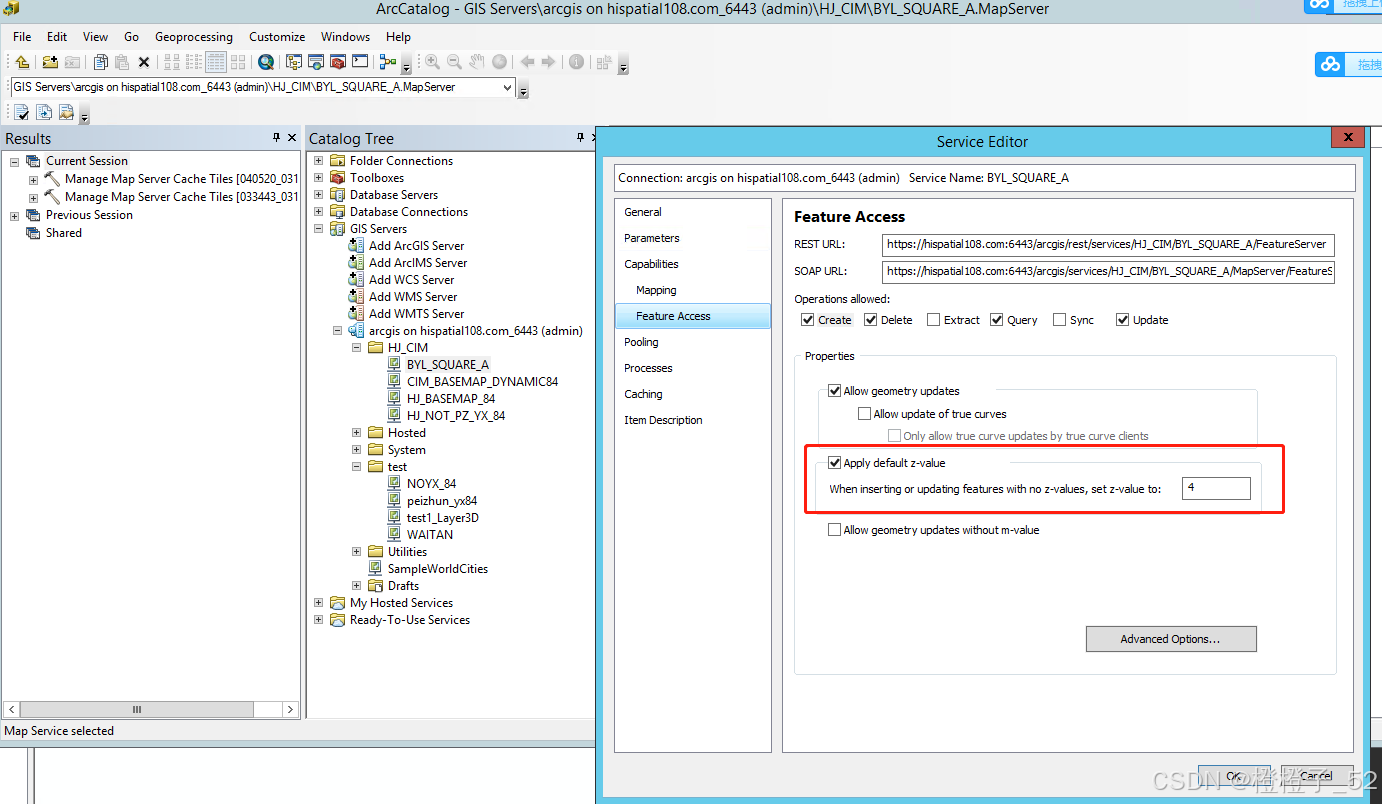Click Results panel horizontal scrollbar right arrow
Viewport: 1382px width, 804px height.
click(x=291, y=709)
